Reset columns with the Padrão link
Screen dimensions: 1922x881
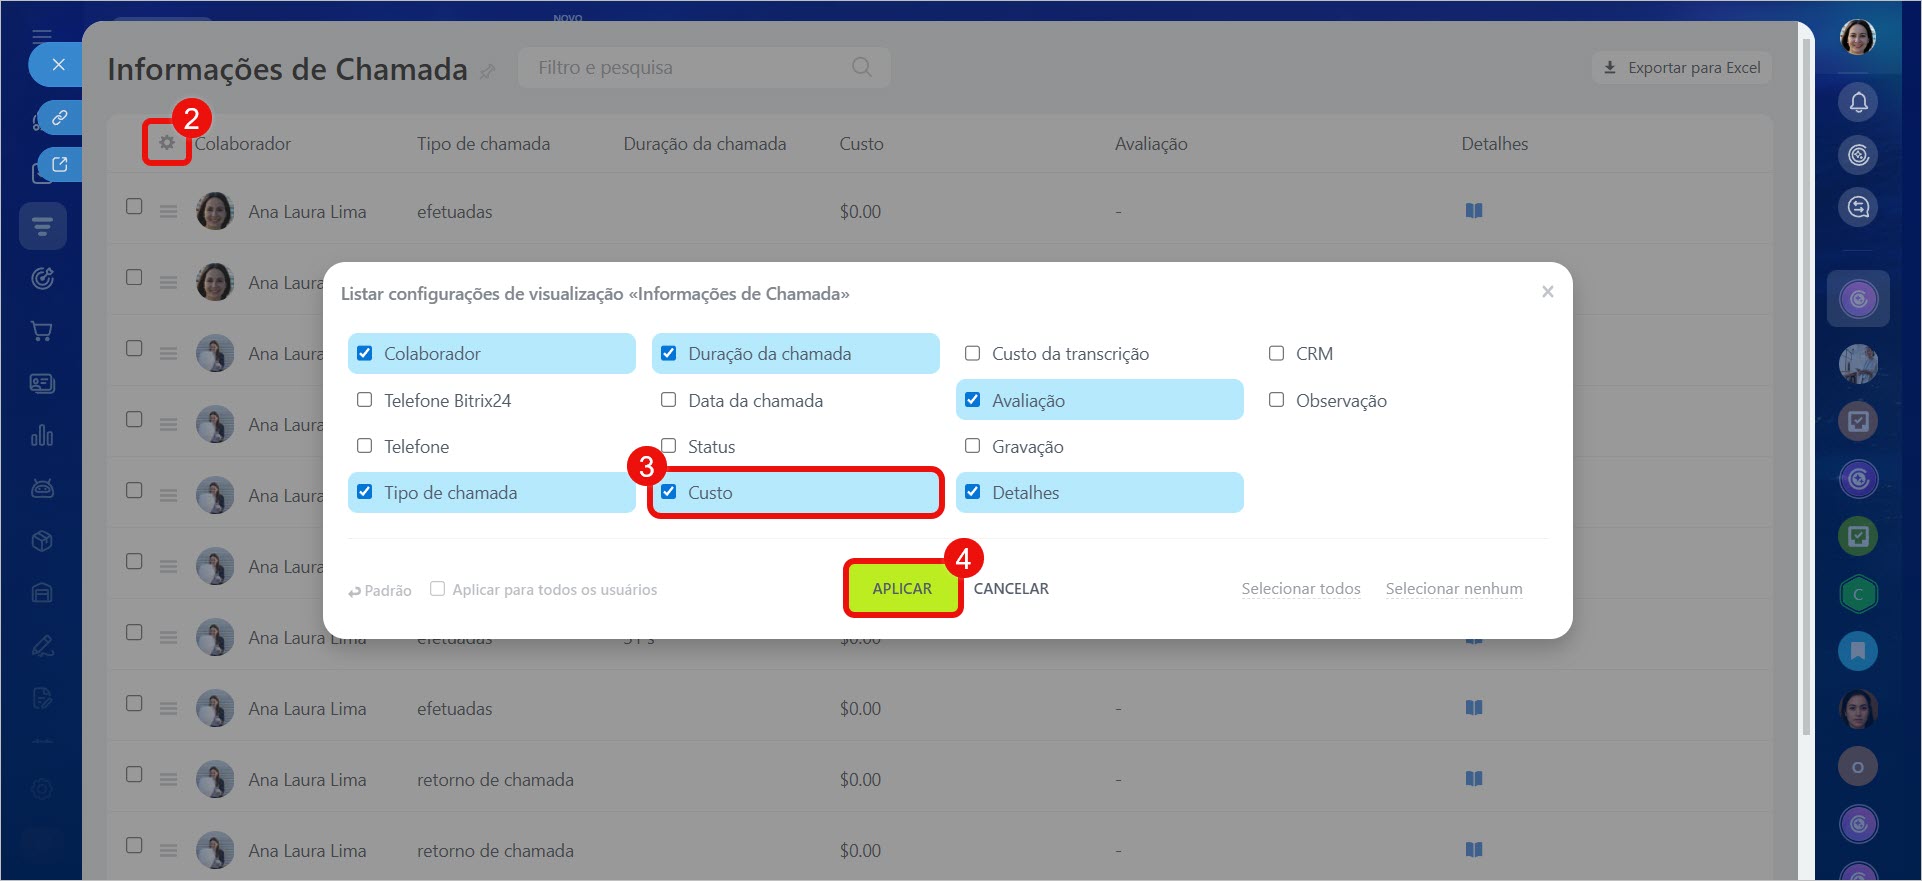click(x=380, y=591)
